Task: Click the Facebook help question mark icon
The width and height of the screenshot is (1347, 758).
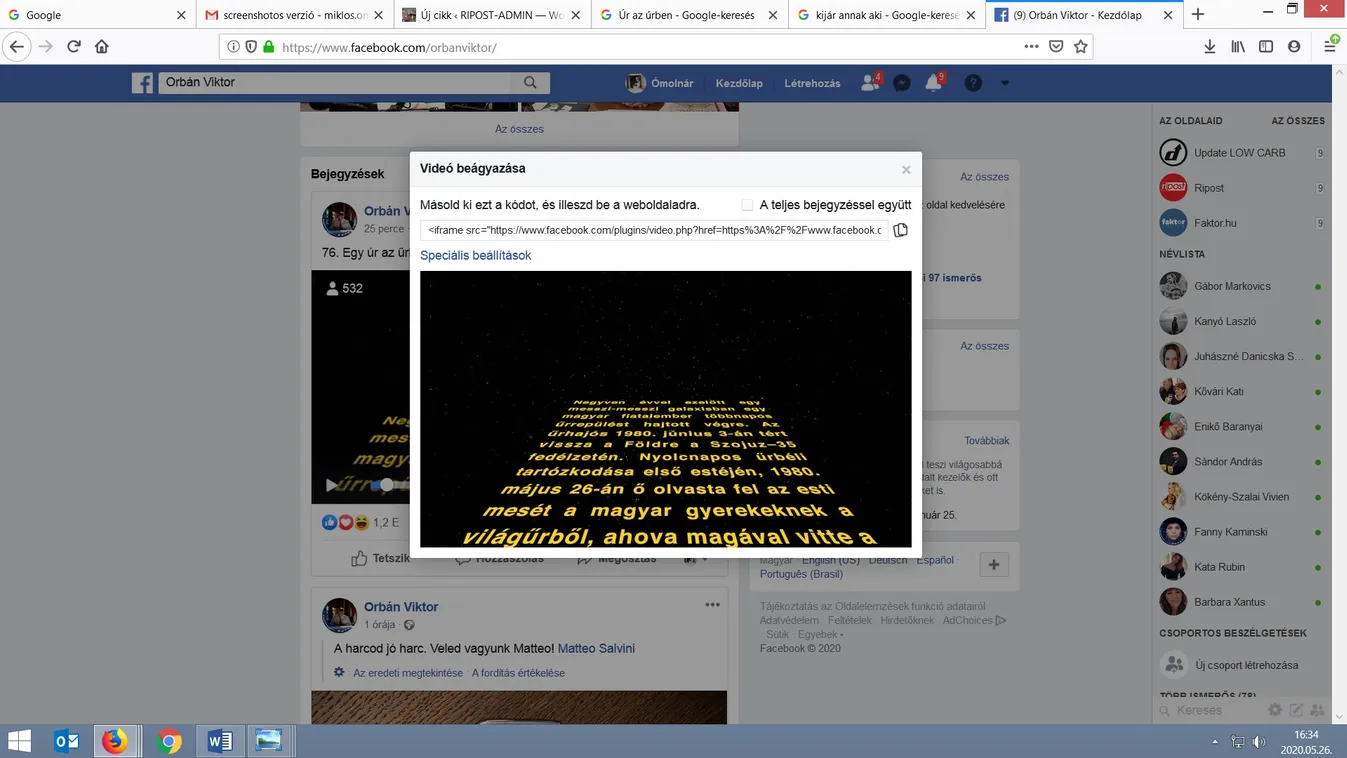Action: [x=973, y=83]
